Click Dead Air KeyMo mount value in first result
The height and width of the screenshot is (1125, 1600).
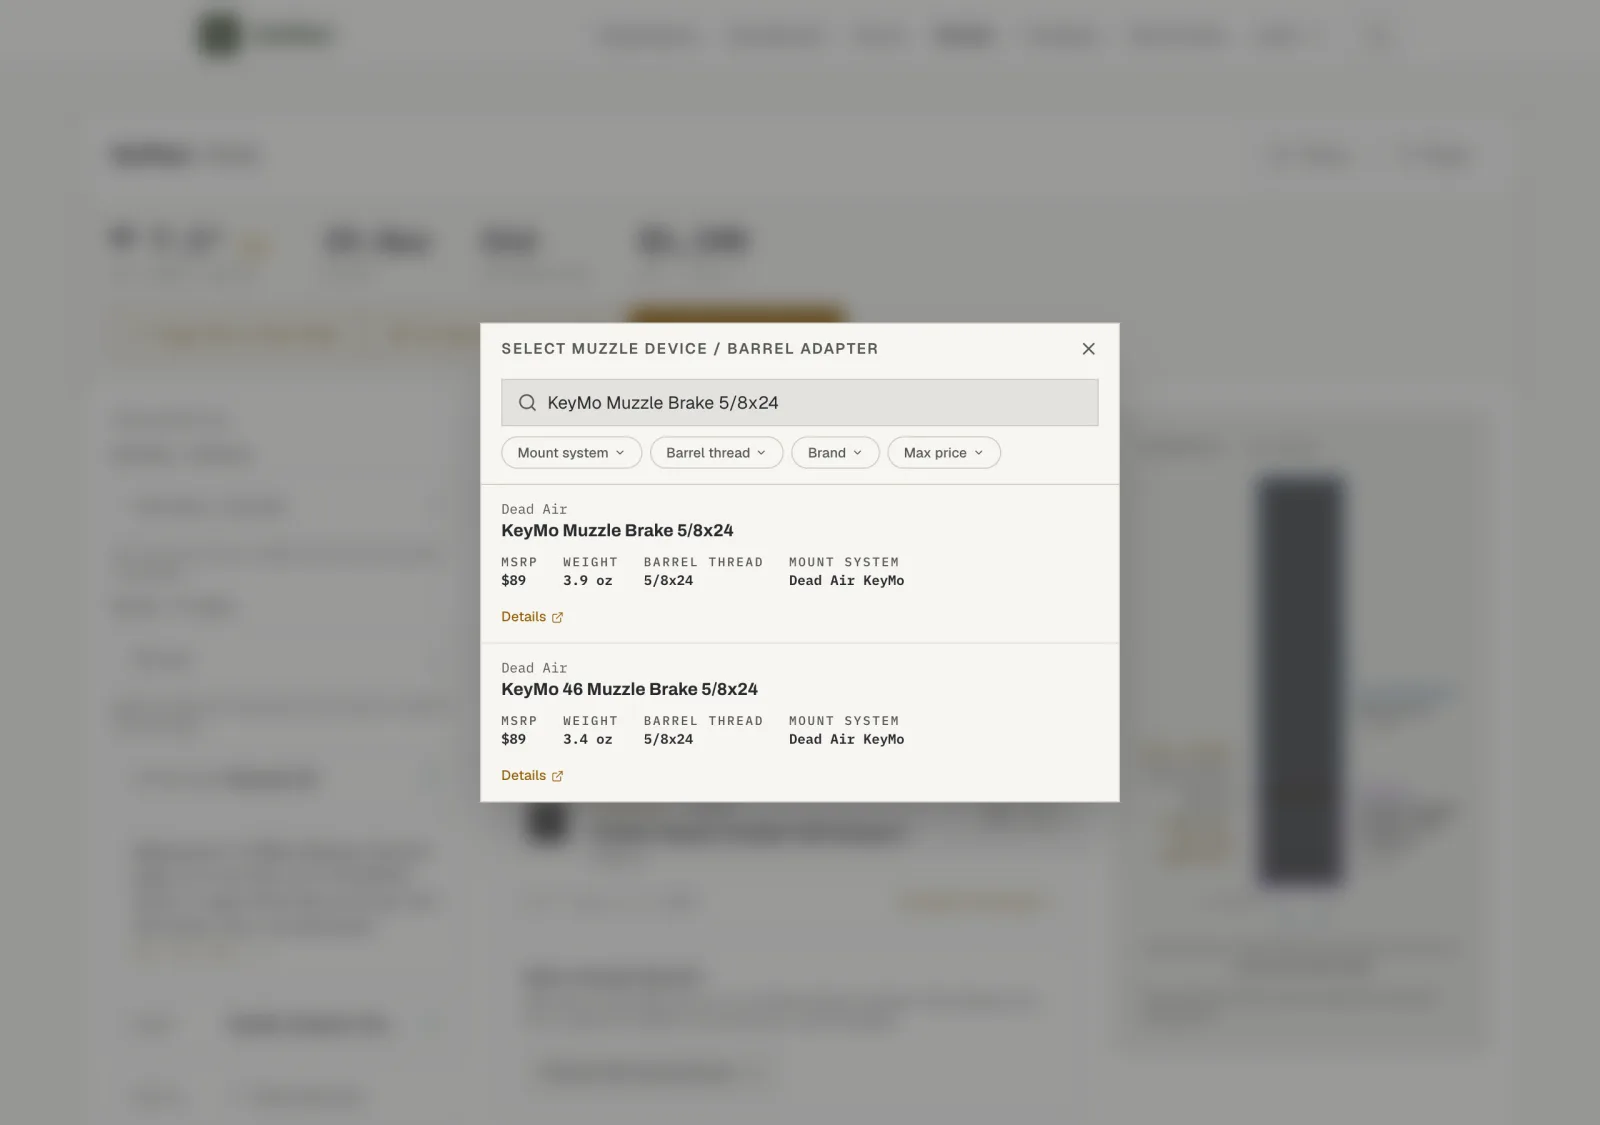click(847, 581)
